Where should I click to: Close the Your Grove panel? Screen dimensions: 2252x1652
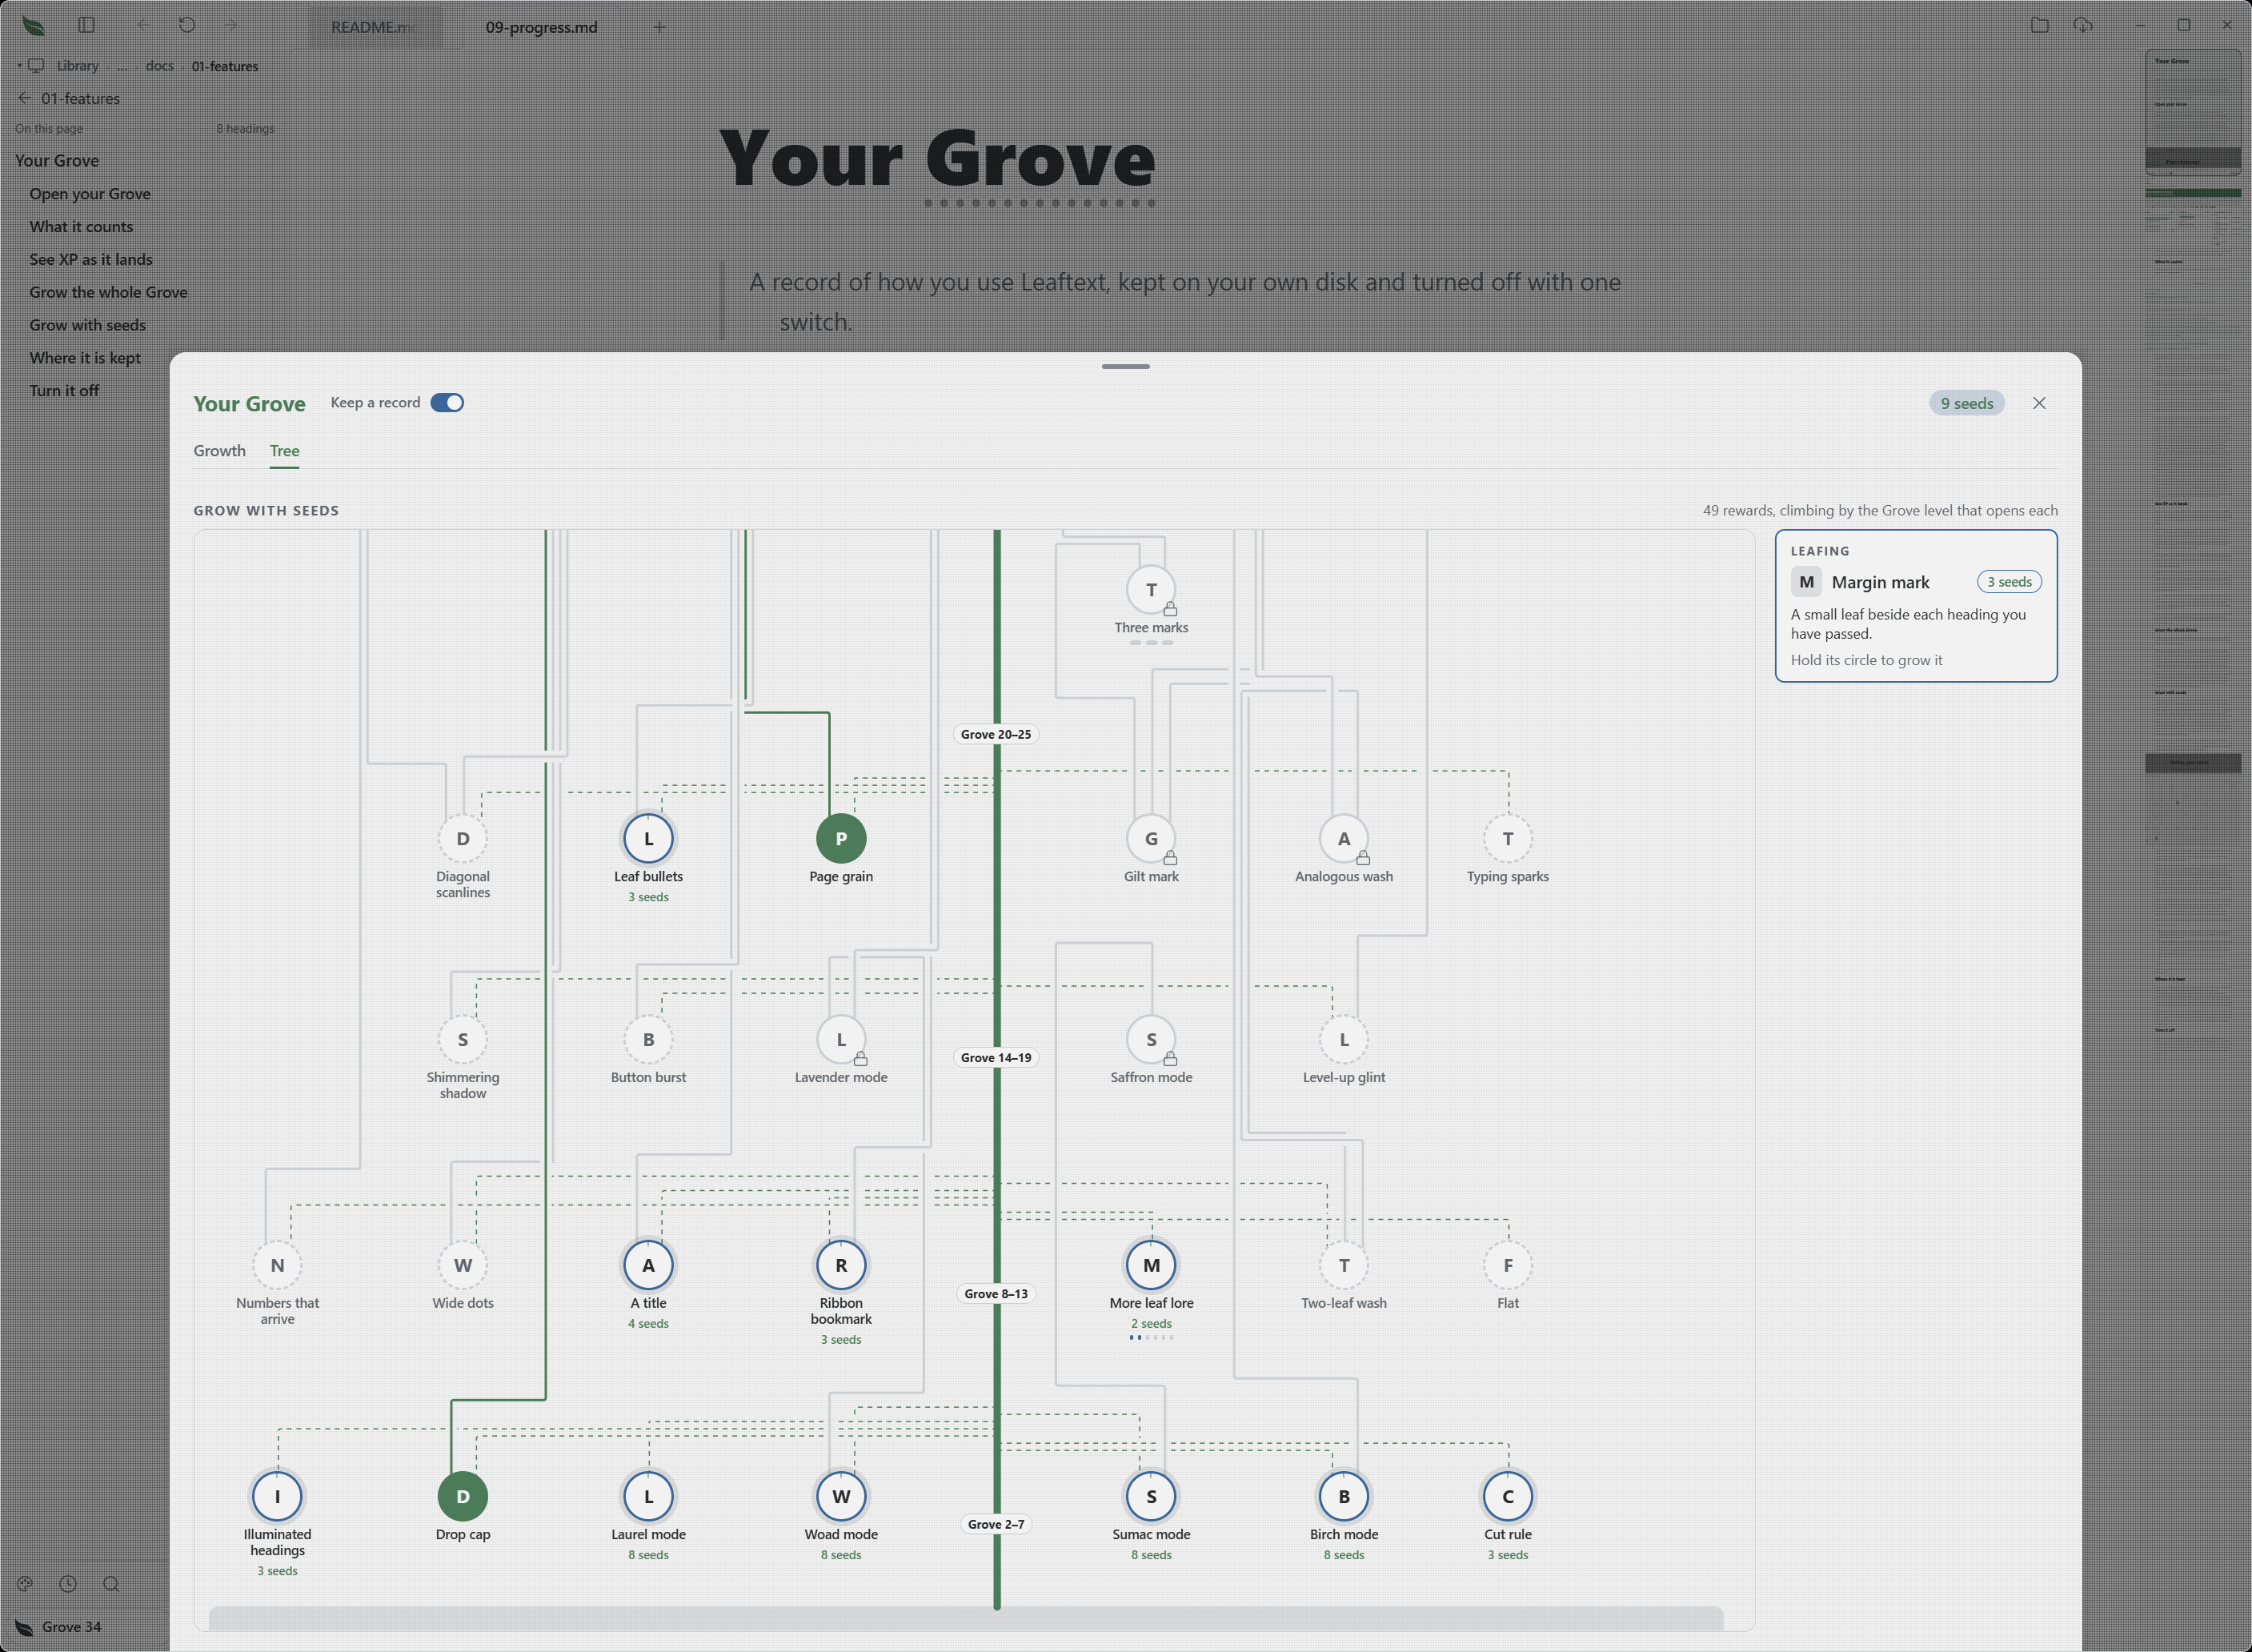(2039, 403)
